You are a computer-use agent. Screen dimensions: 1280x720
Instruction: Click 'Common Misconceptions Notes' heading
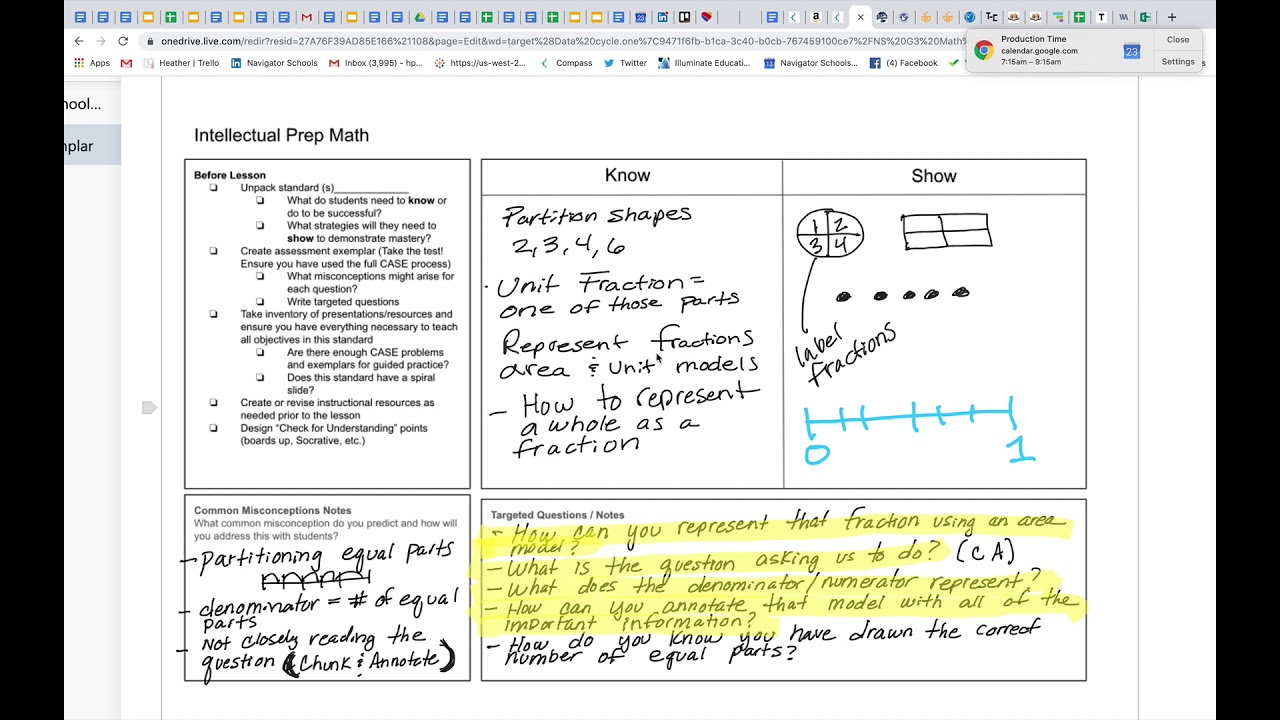272,510
